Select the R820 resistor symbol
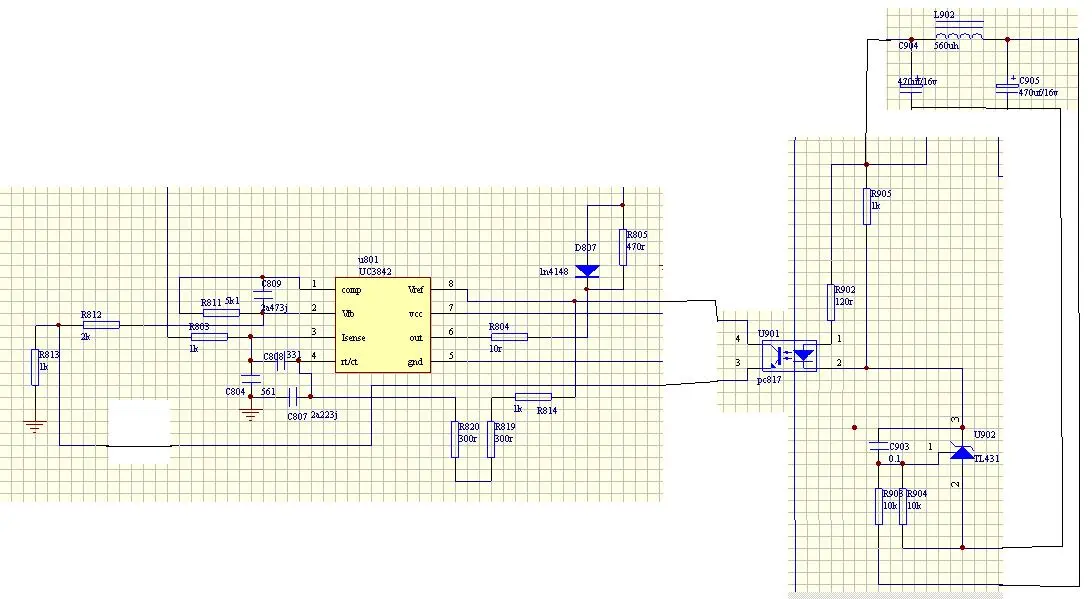The width and height of the screenshot is (1092, 599). click(455, 439)
